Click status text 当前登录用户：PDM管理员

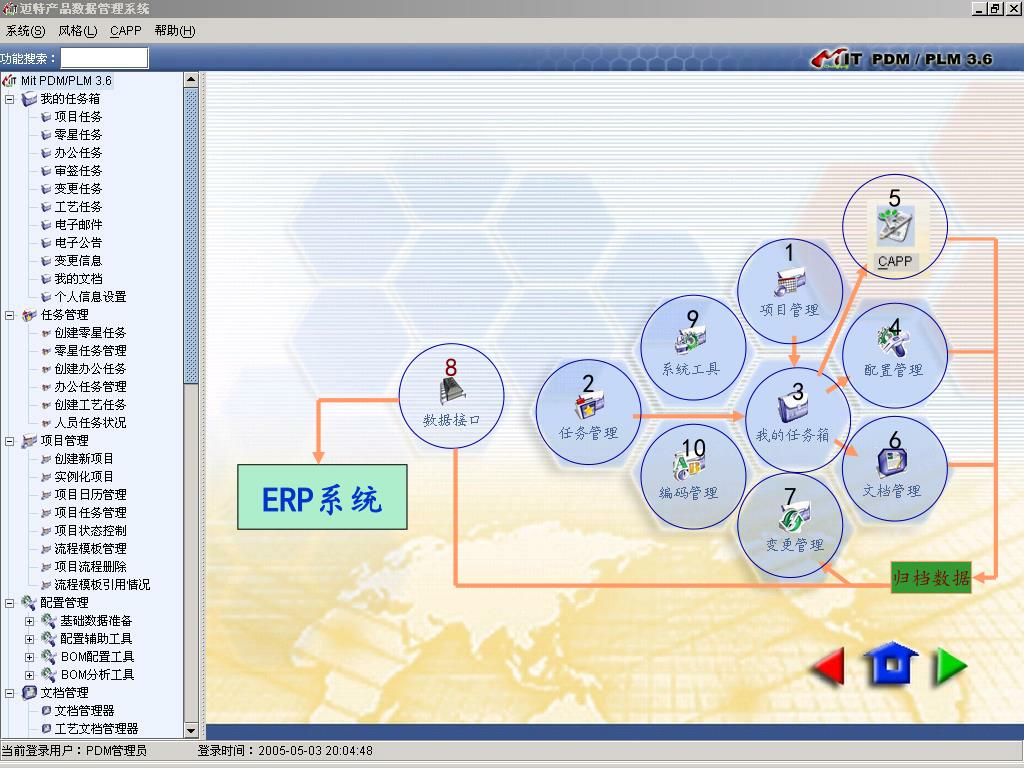(x=74, y=751)
